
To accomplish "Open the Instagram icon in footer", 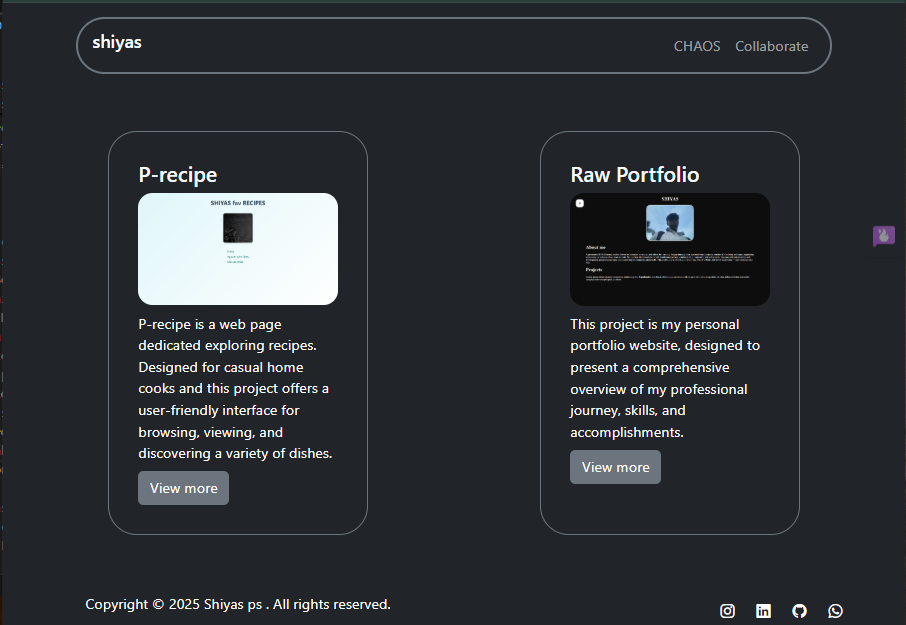I will 727,611.
